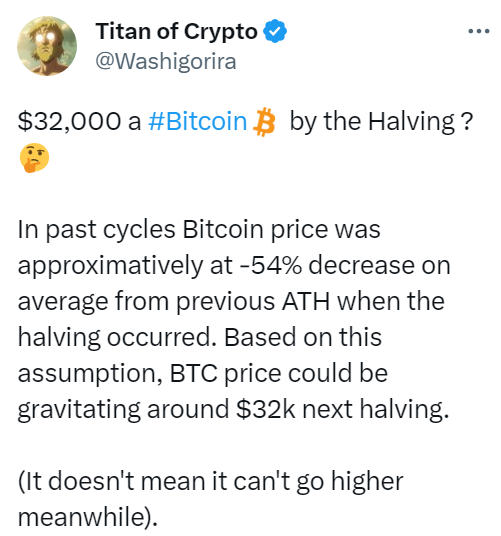This screenshot has width=501, height=536.
Task: Click the "gravitating around" phrase
Action: (123, 410)
